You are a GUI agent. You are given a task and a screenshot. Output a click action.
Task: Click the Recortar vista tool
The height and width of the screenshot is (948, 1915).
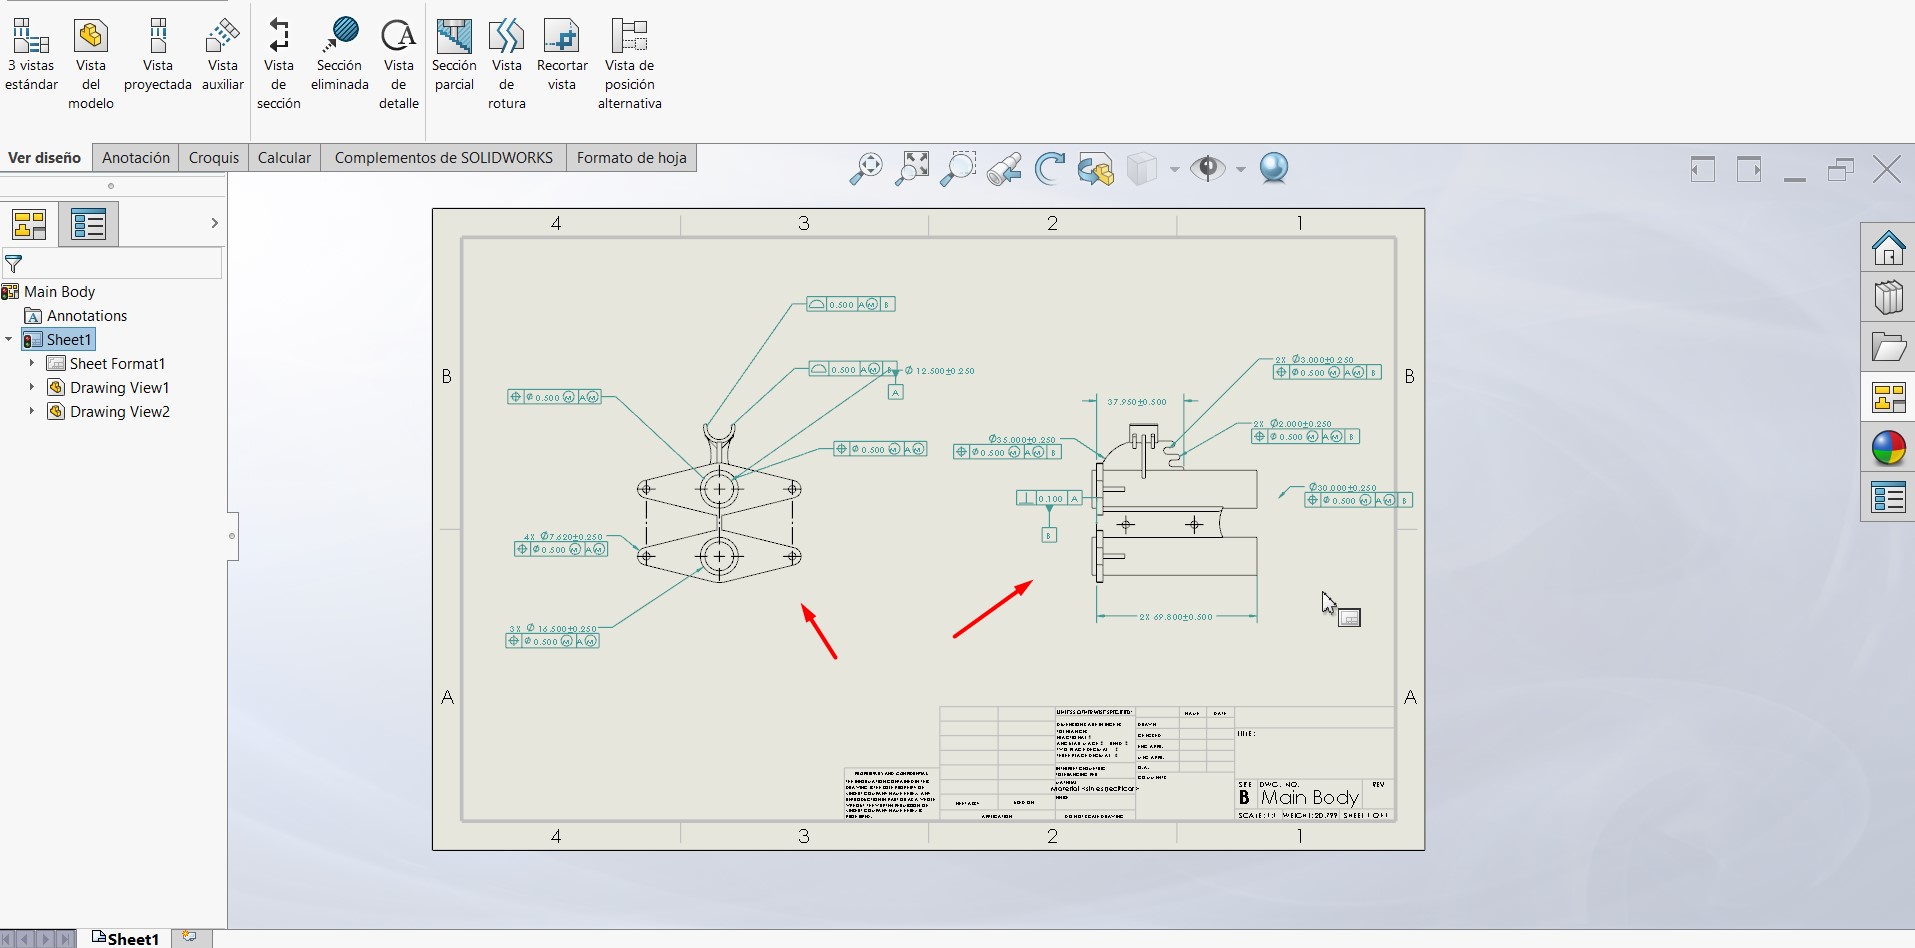[562, 55]
